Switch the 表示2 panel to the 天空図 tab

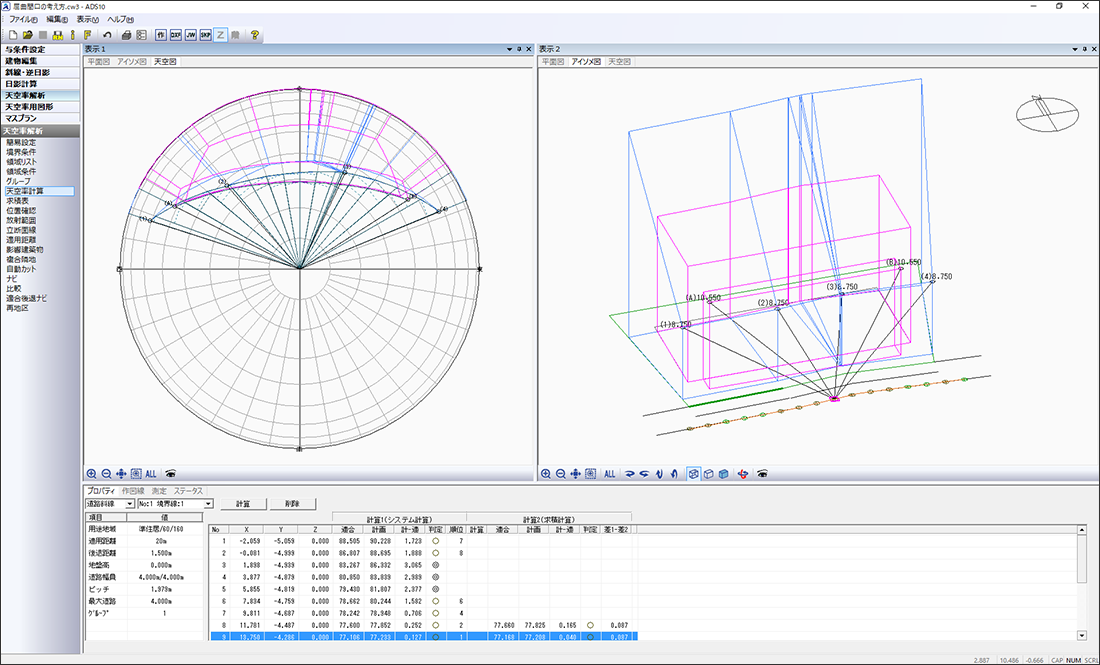(619, 62)
